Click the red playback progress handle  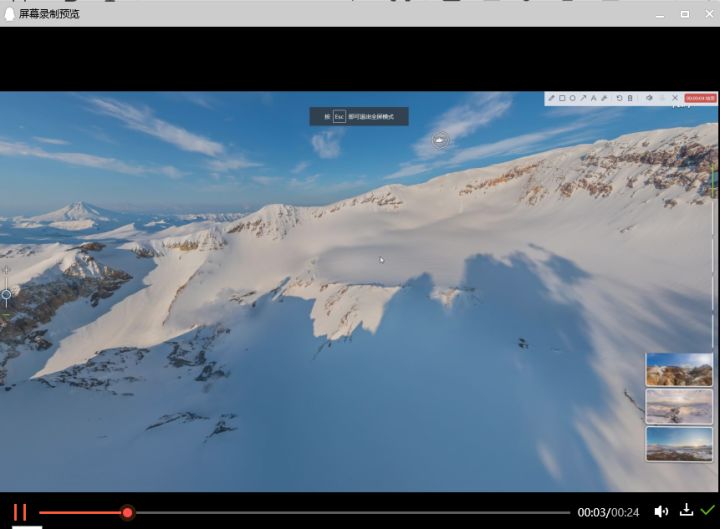[128, 512]
